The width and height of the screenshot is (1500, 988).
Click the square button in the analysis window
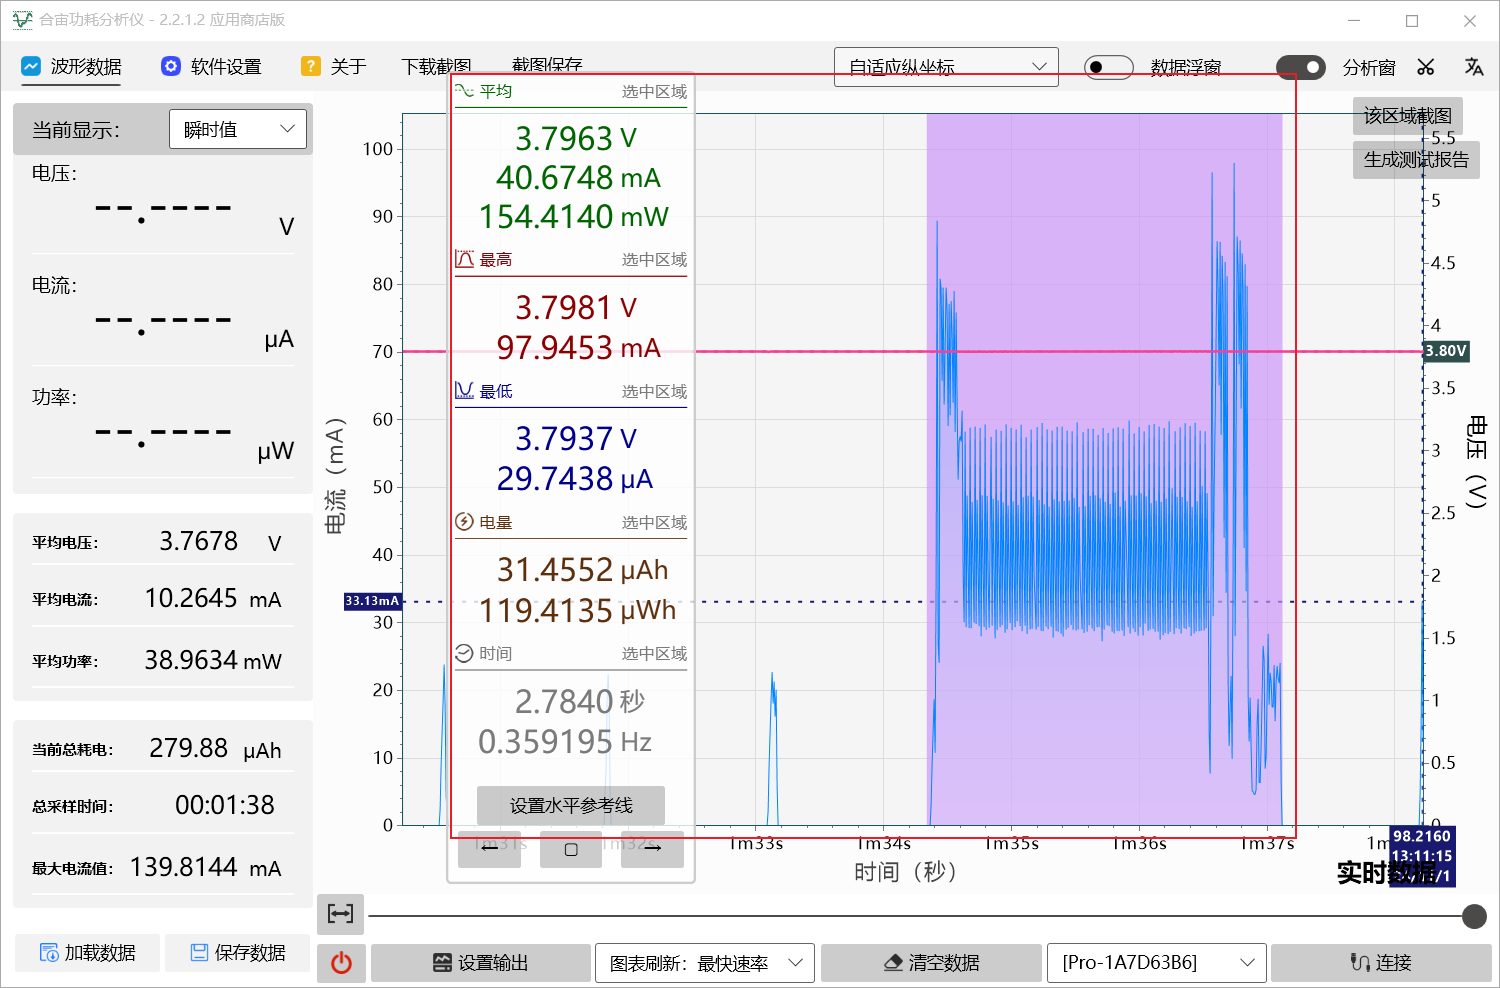click(x=571, y=849)
